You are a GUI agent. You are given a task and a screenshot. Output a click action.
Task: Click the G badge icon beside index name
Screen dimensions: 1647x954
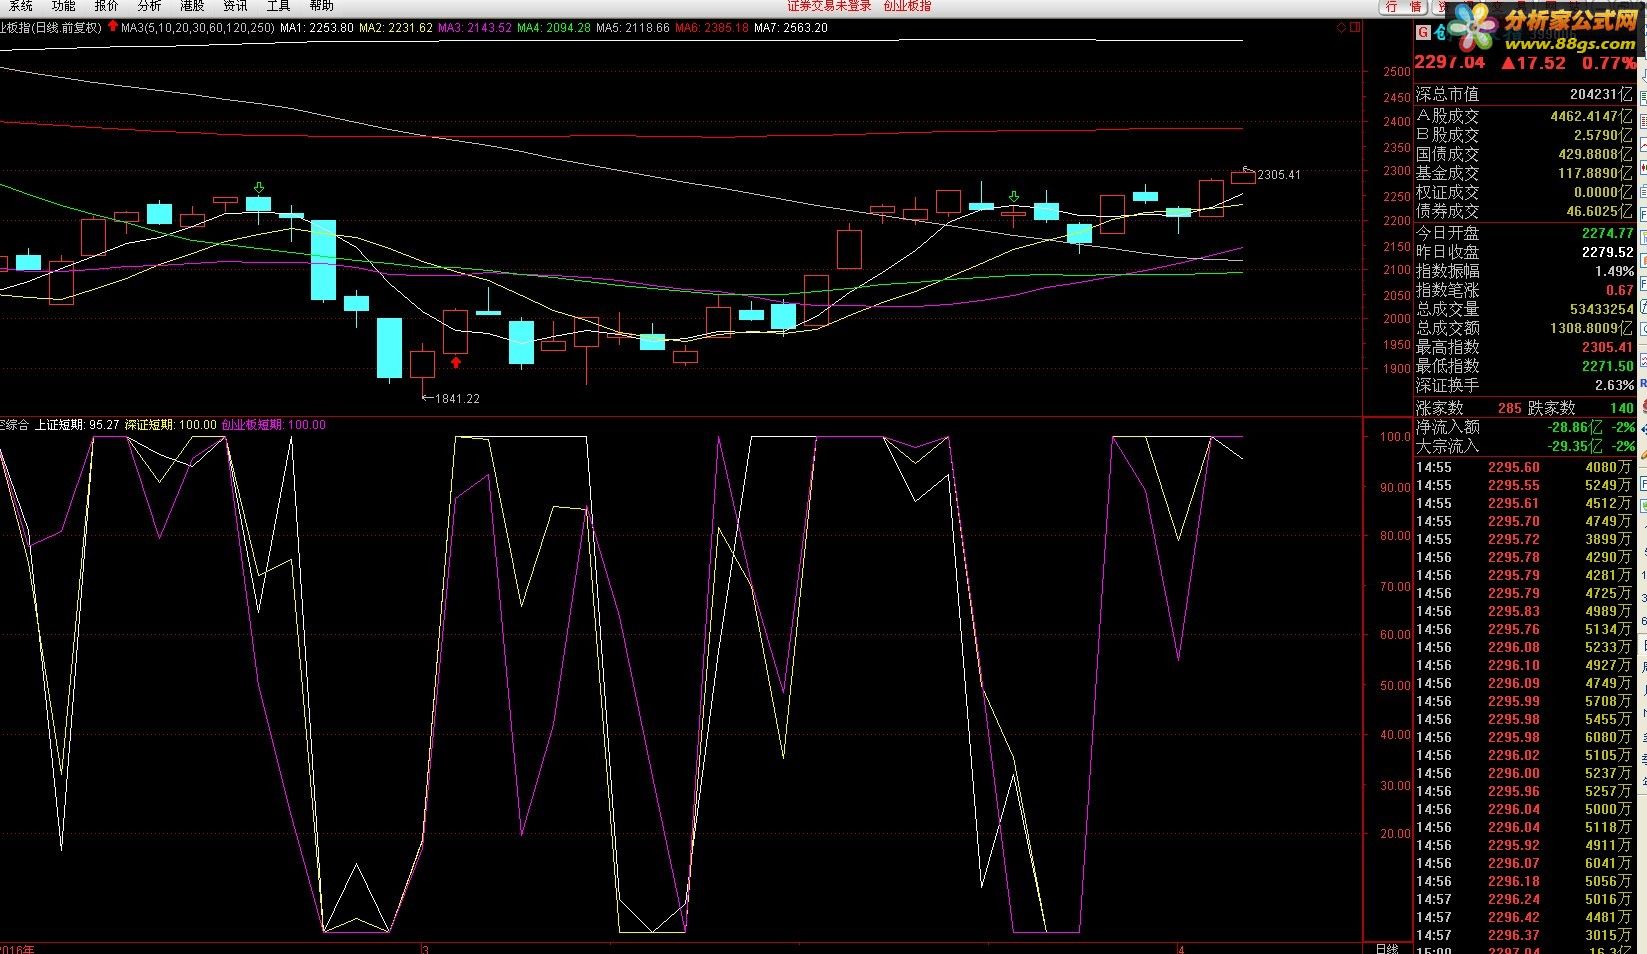coord(1423,33)
